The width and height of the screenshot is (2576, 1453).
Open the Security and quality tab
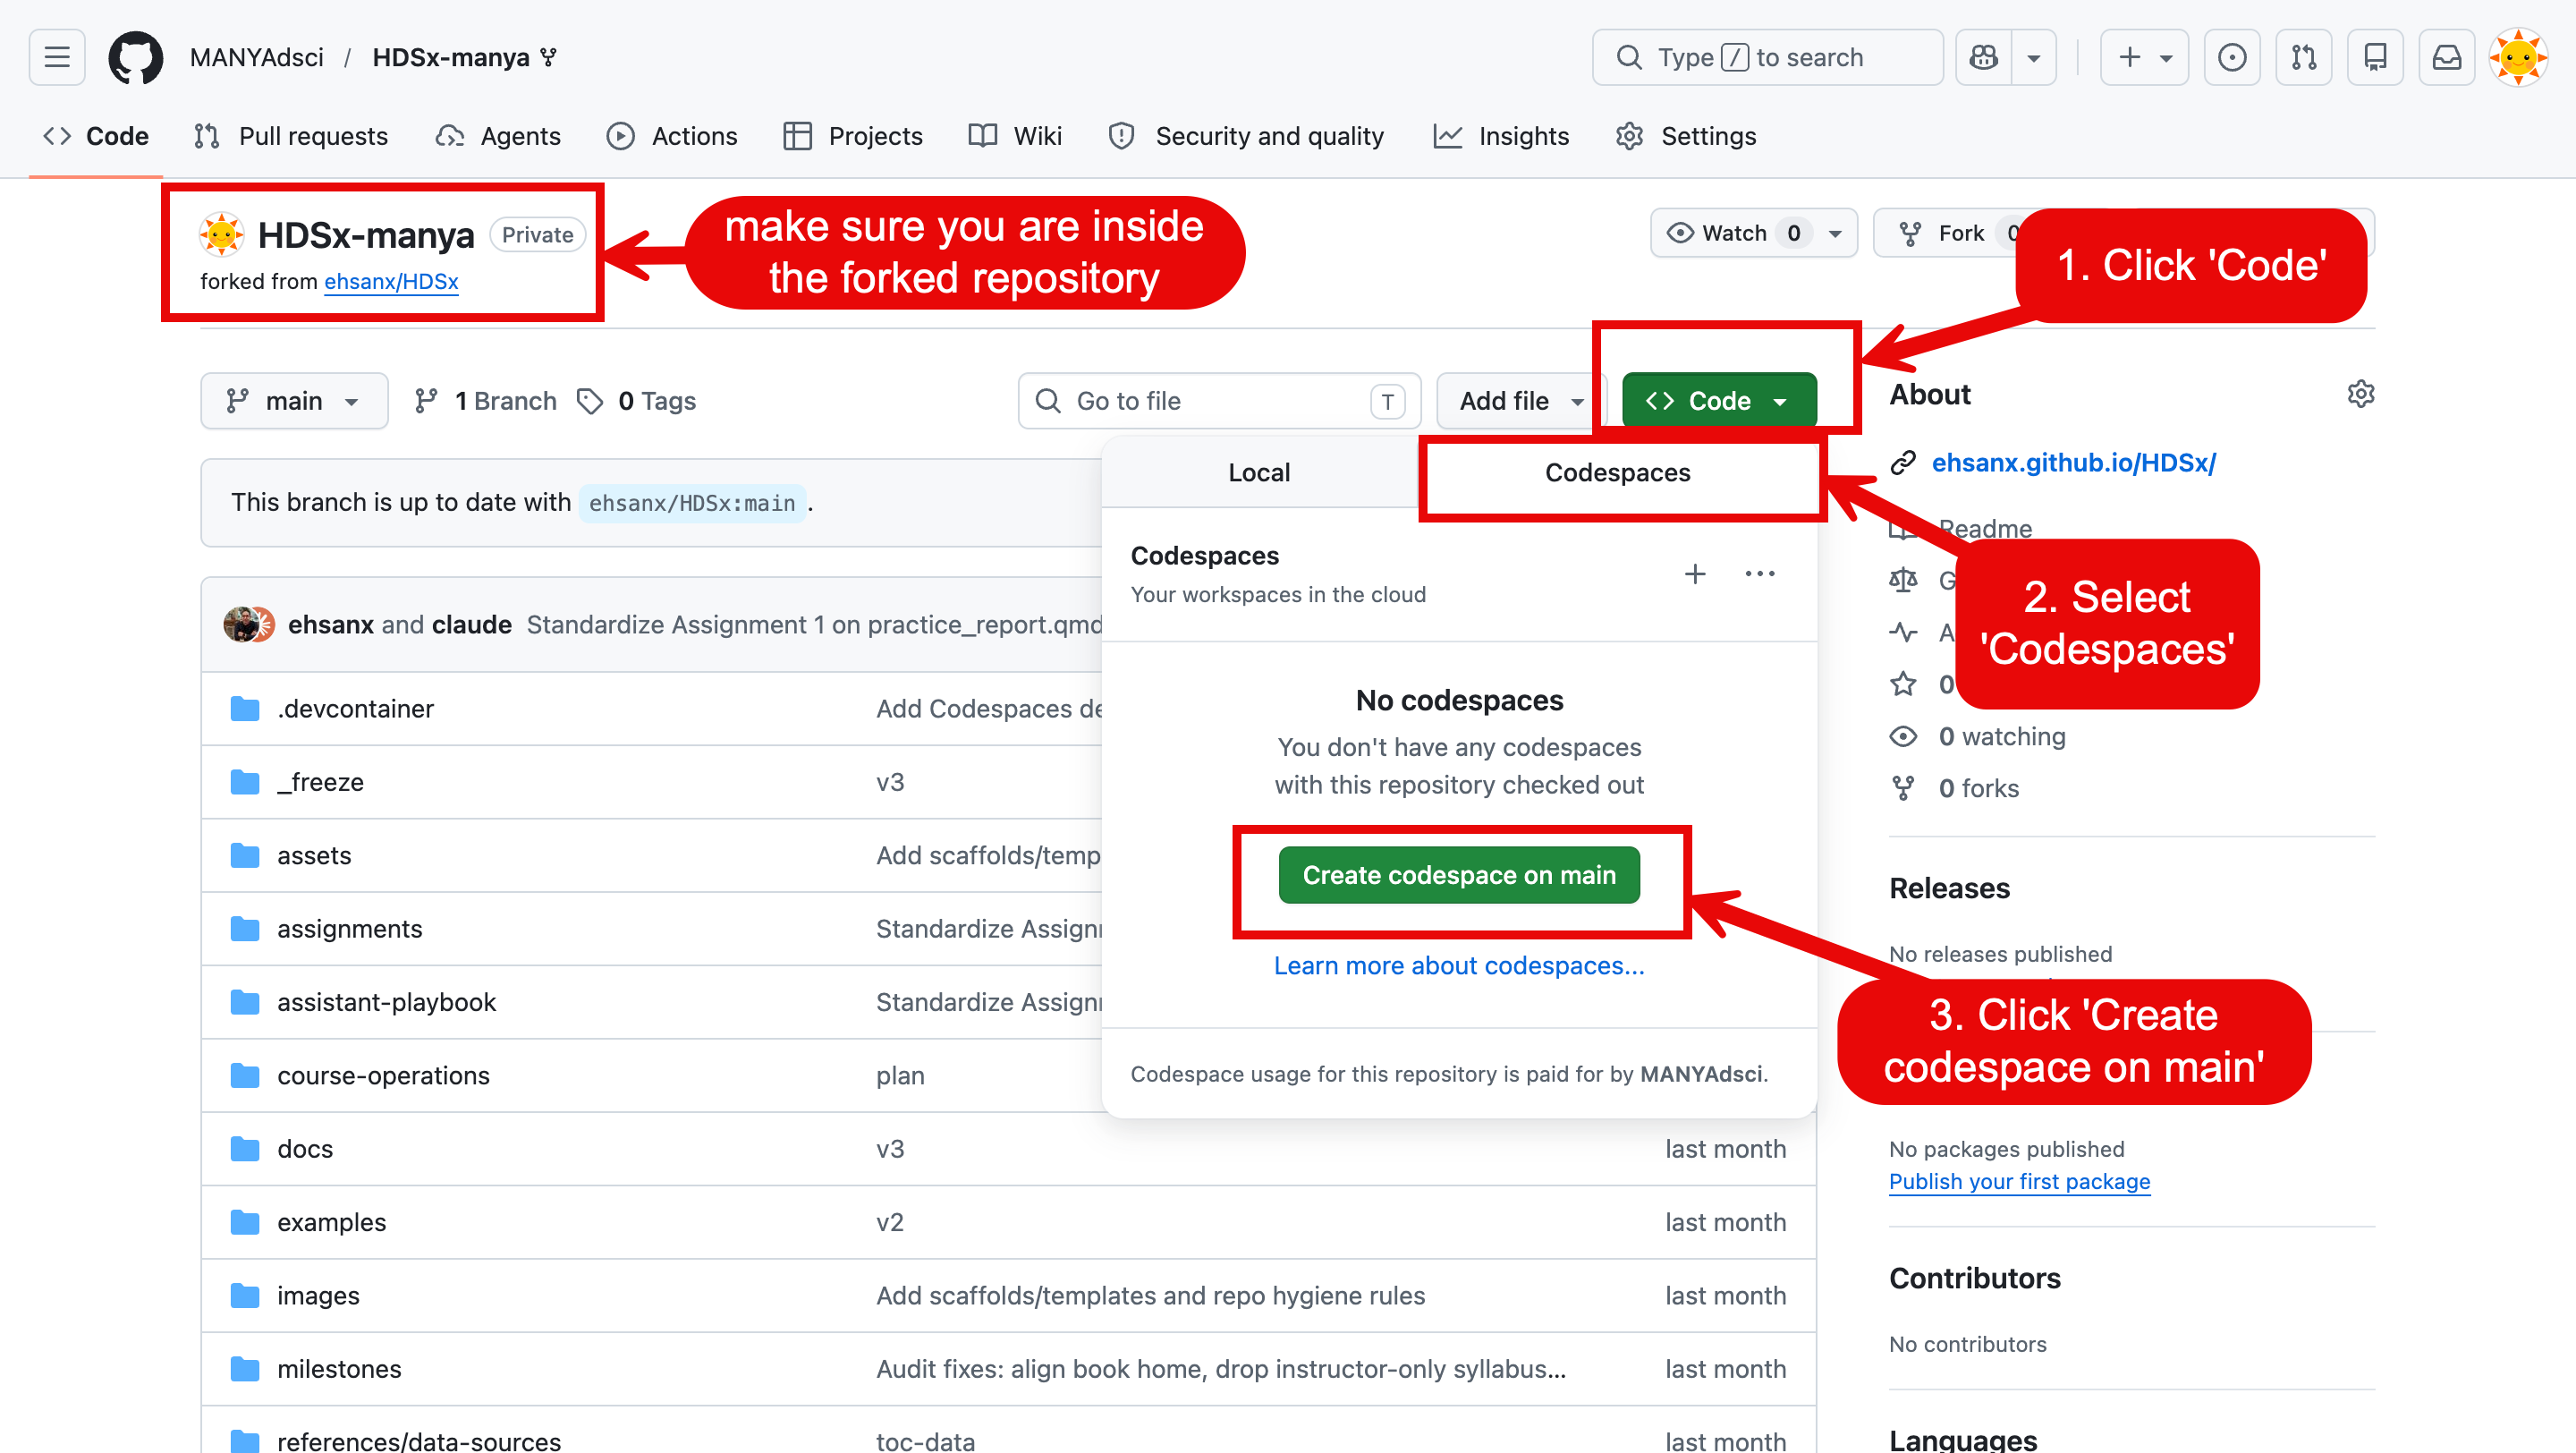(x=1246, y=136)
